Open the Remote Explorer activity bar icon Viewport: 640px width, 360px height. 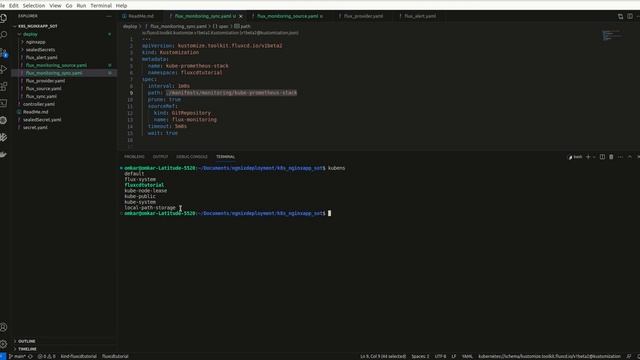tap(4, 103)
